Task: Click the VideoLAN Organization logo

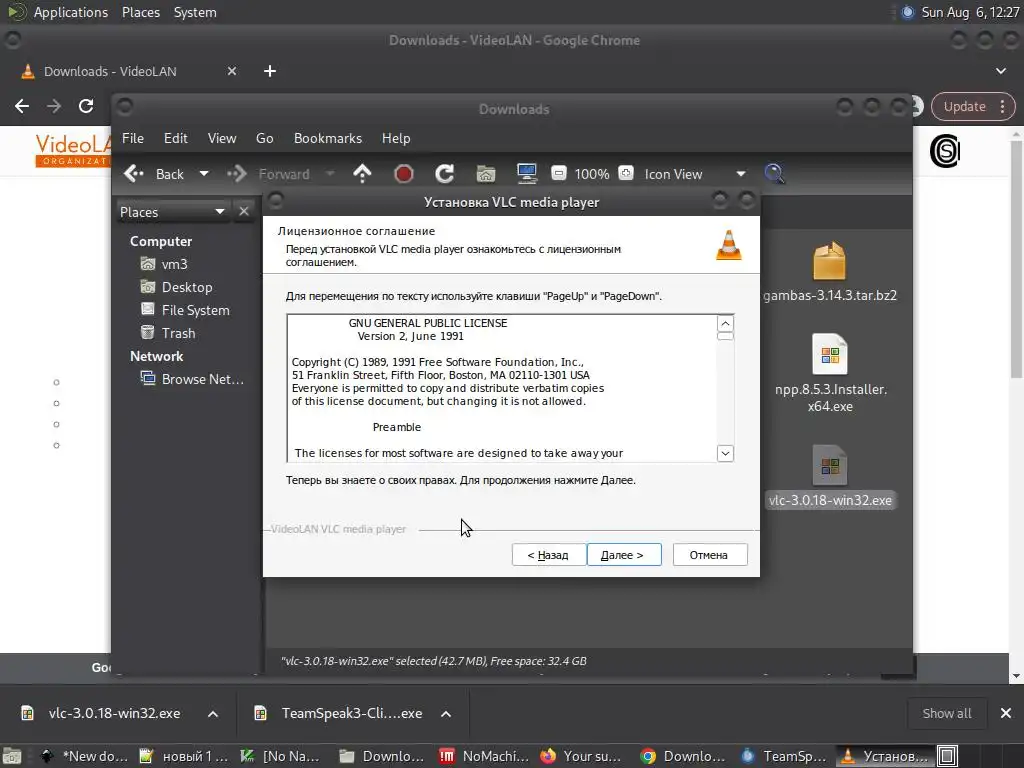Action: [72, 150]
